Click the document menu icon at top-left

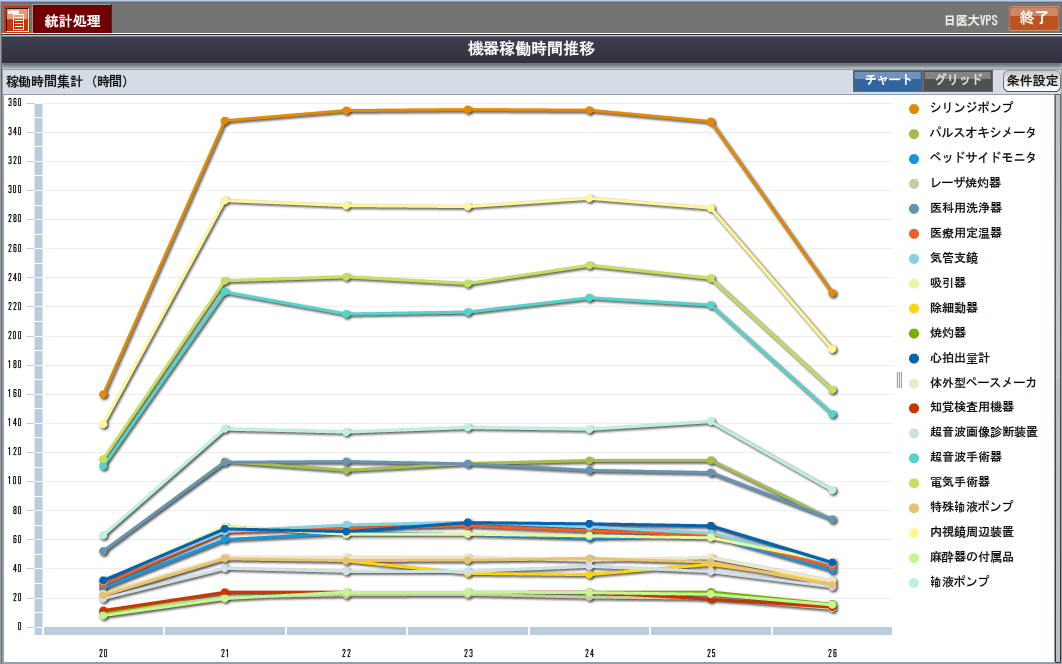(17, 19)
